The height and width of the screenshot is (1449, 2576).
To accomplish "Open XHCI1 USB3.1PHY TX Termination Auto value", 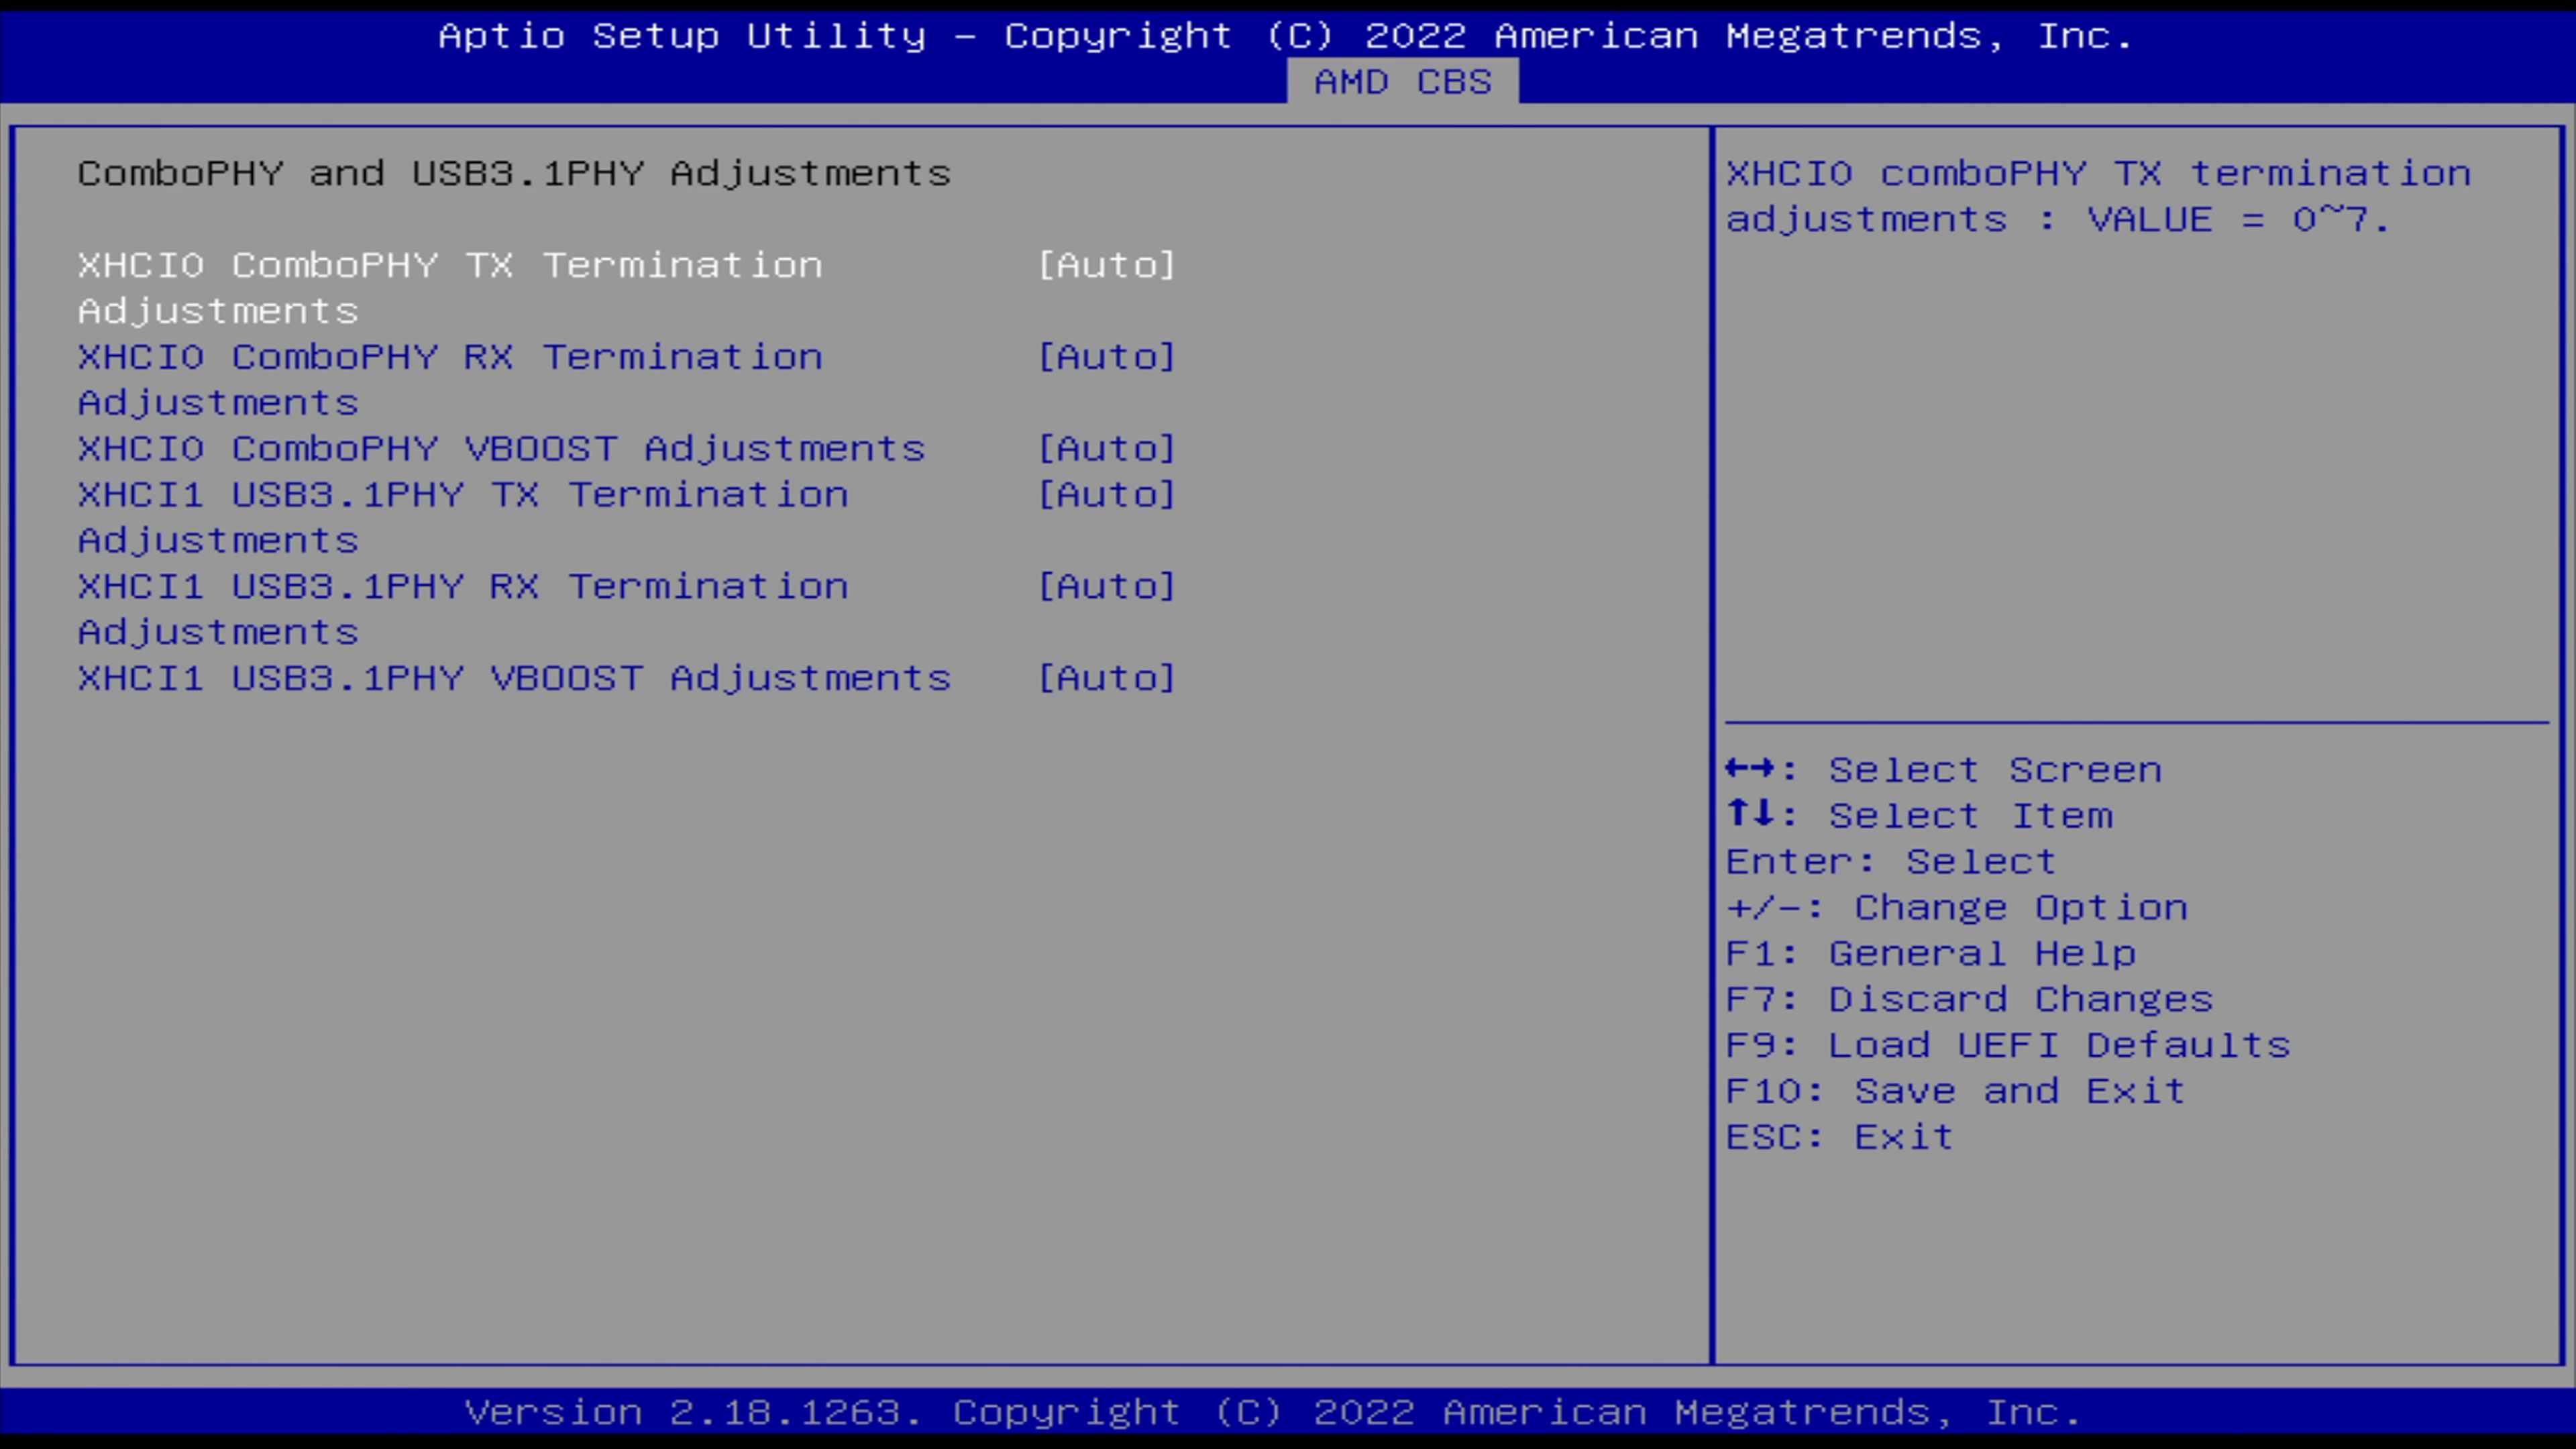I will pyautogui.click(x=1106, y=495).
